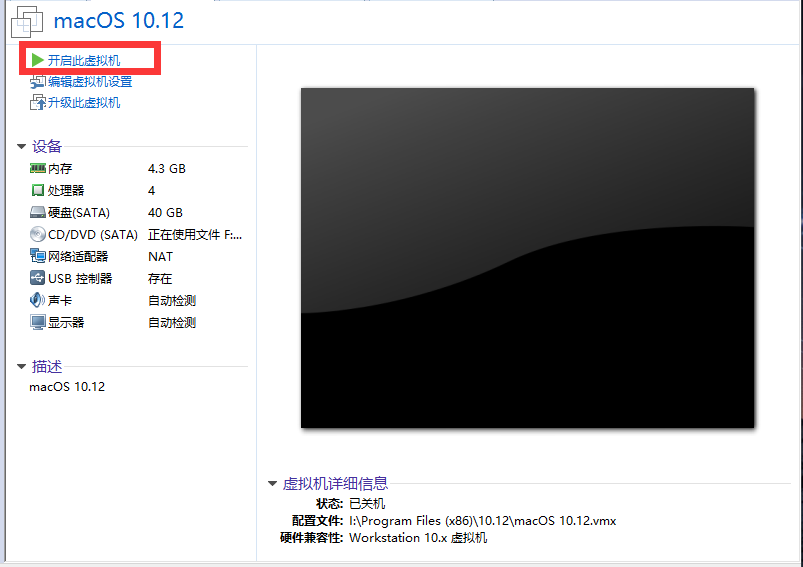Click the processor count value 4
Screen dimensions: 803x567
pos(152,191)
